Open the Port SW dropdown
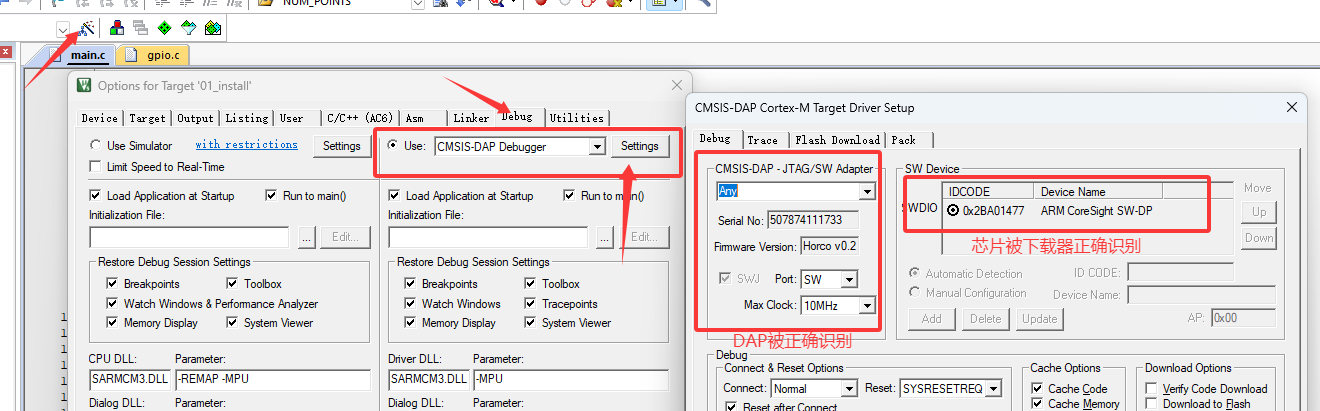Image resolution: width=1320 pixels, height=411 pixels. (848, 279)
